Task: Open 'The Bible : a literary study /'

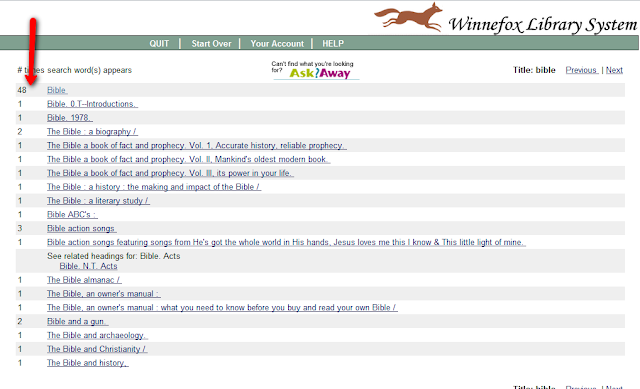Action: (x=98, y=201)
